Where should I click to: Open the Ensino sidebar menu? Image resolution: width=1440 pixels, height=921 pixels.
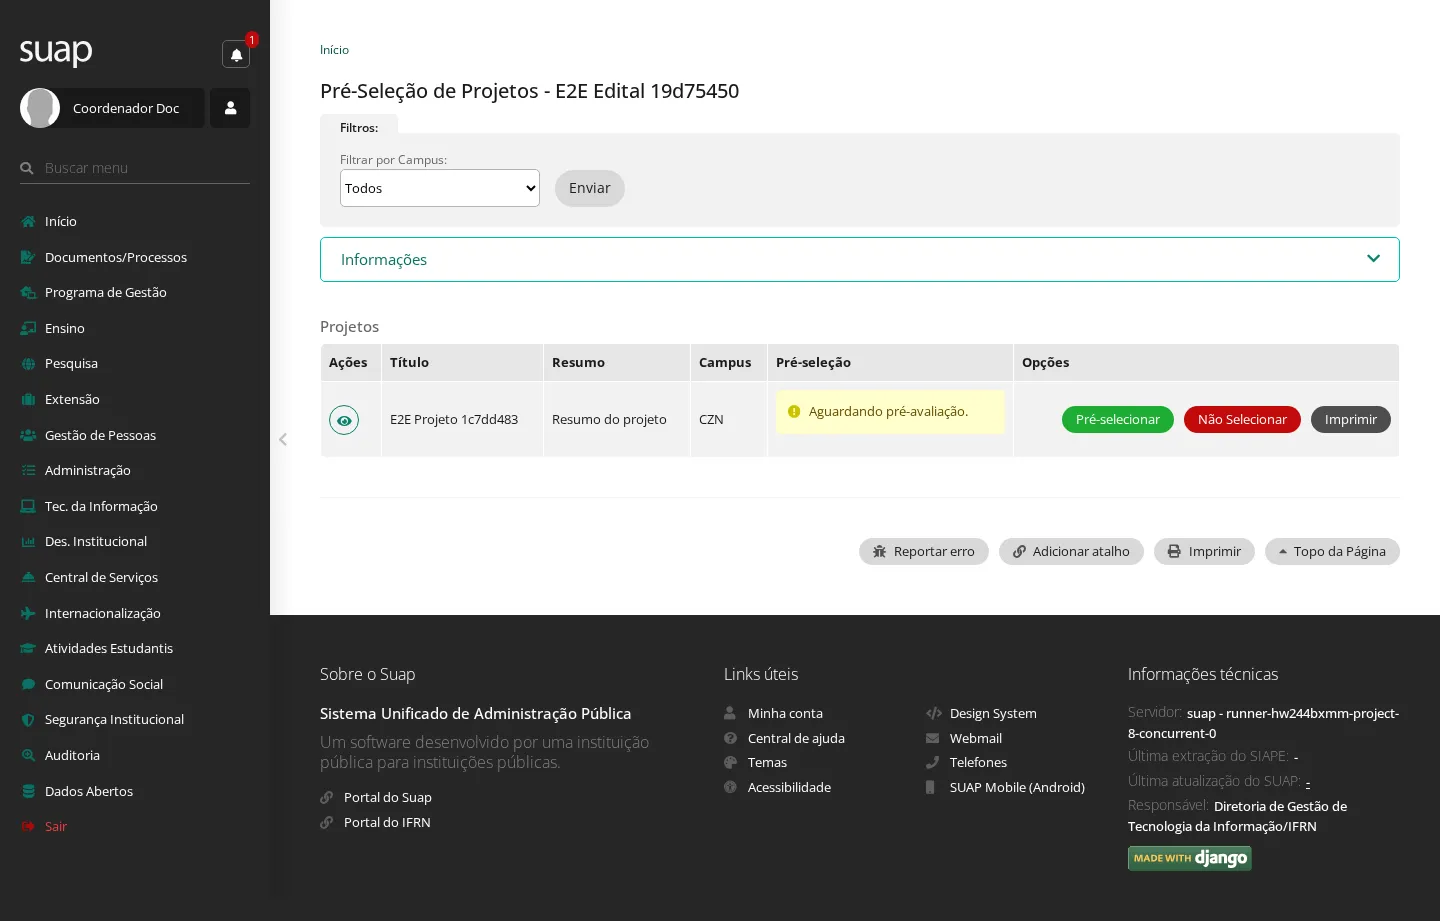pyautogui.click(x=135, y=328)
